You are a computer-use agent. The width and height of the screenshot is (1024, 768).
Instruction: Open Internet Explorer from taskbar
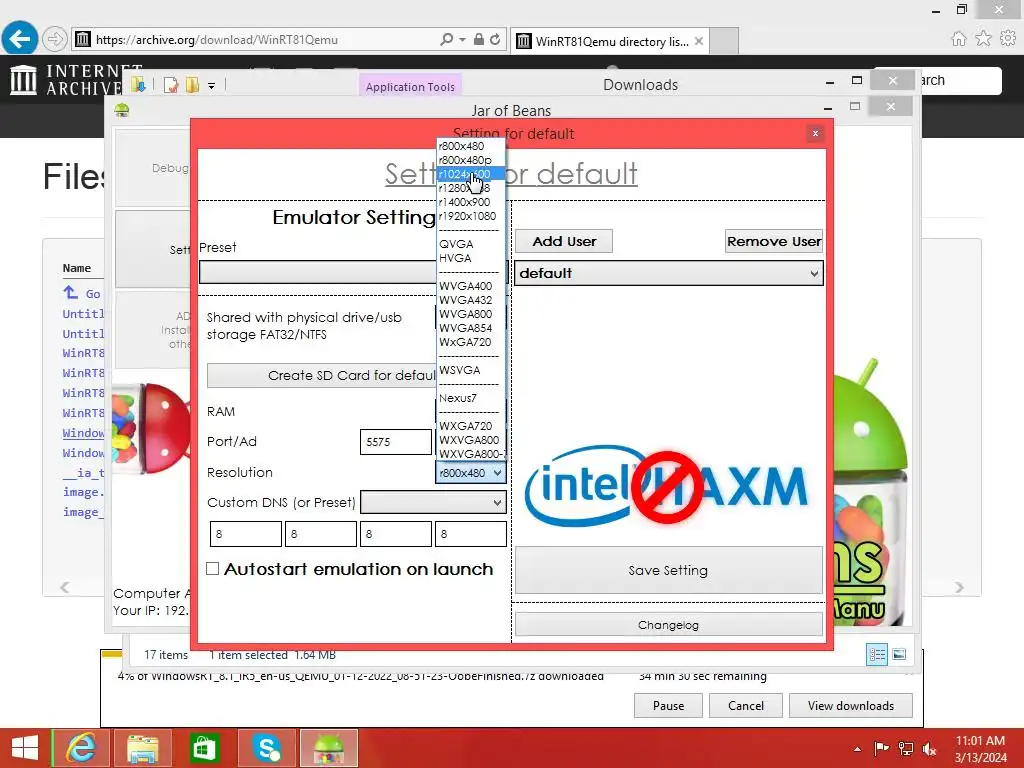82,748
